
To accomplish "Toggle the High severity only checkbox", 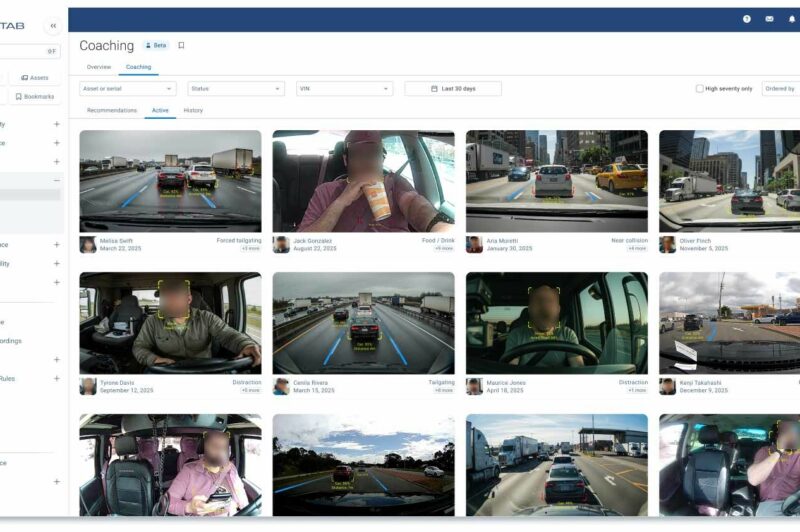I will [699, 89].
